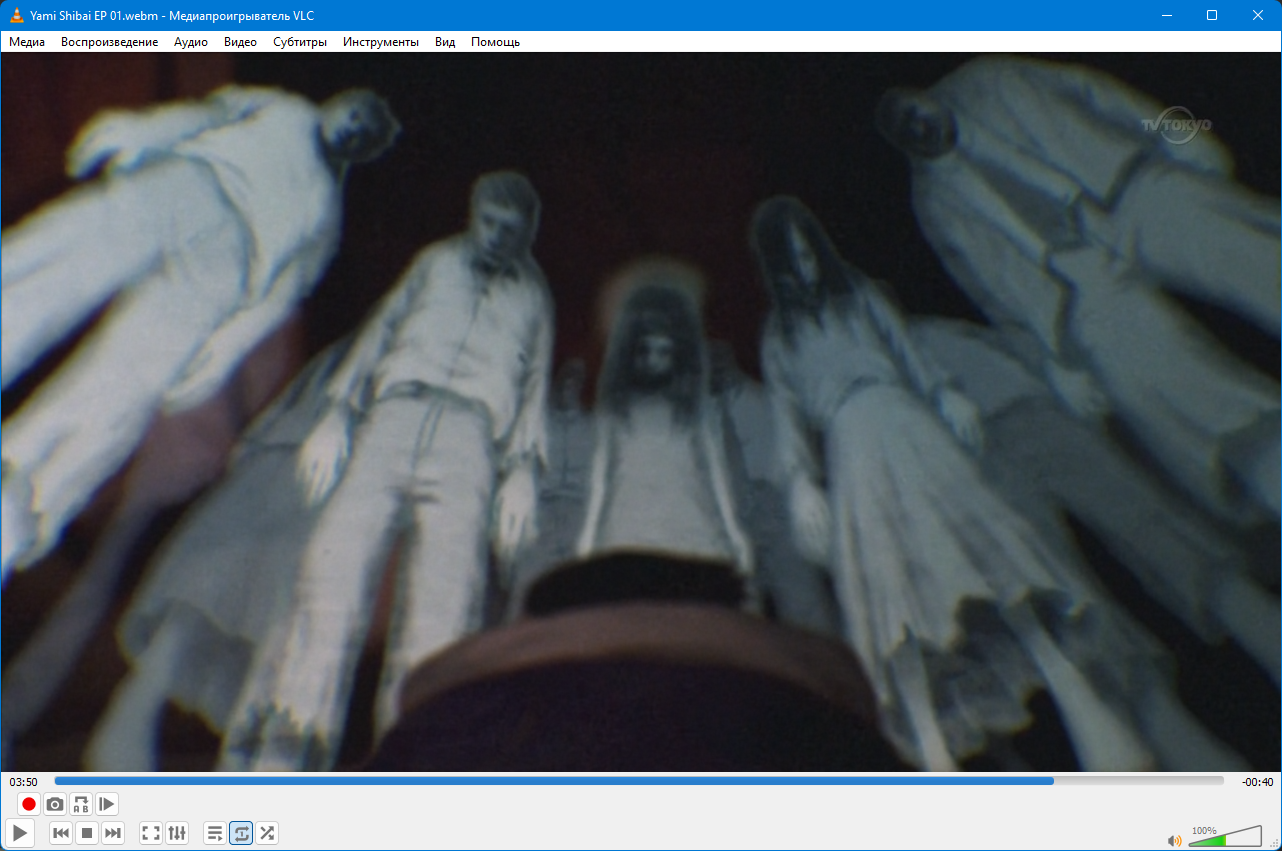Skip to the next media item
Screen dimensions: 1282x851
pyautogui.click(x=113, y=833)
